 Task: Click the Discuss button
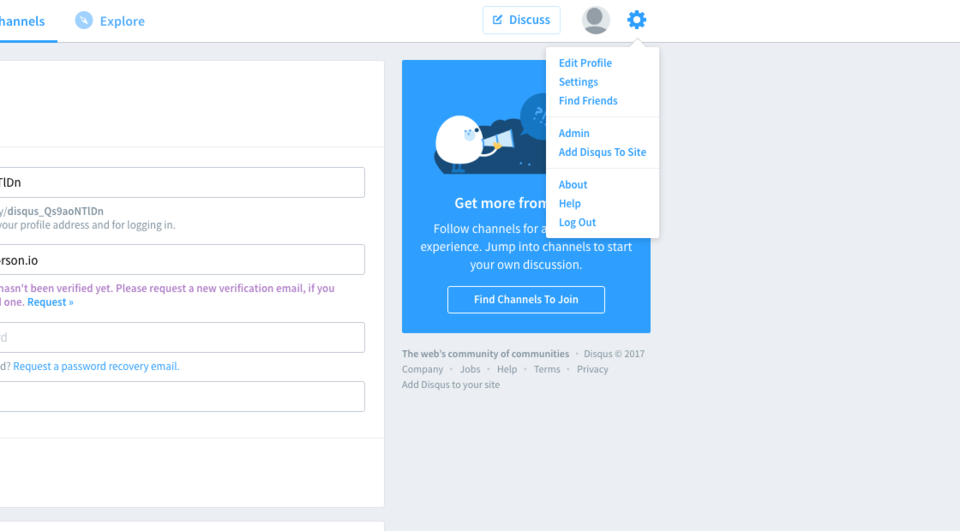pos(521,20)
